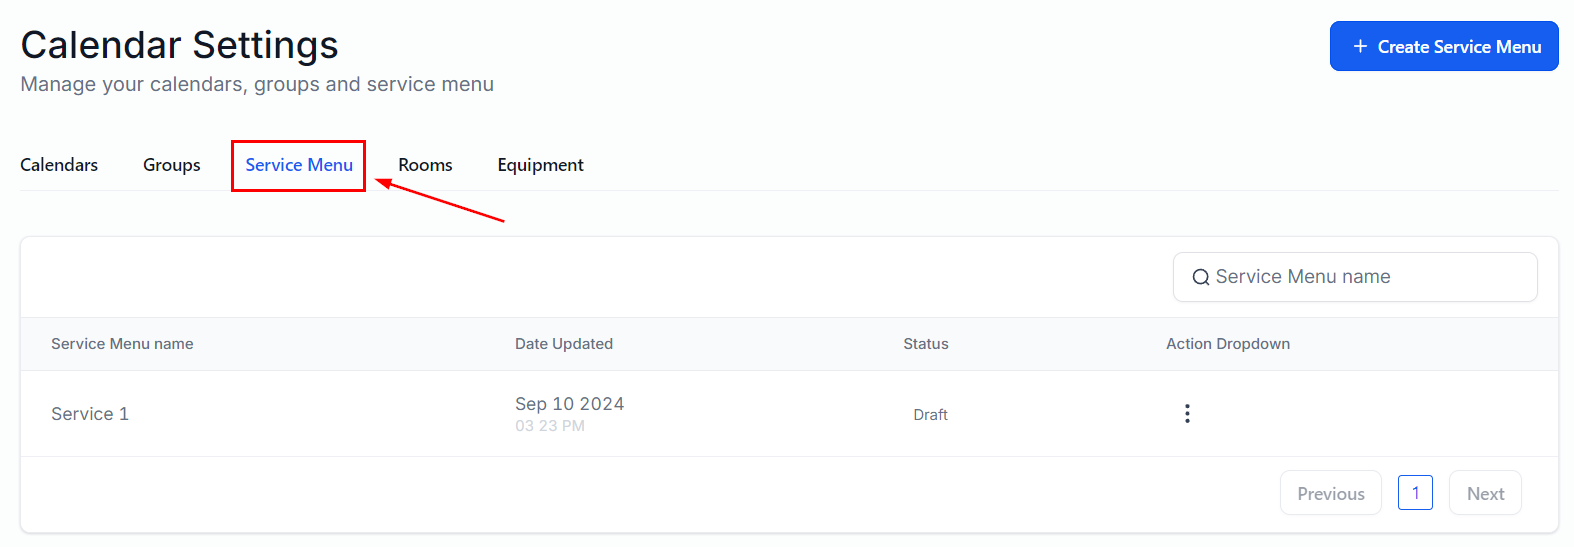Click the Status column header
The height and width of the screenshot is (547, 1574).
[x=926, y=344]
